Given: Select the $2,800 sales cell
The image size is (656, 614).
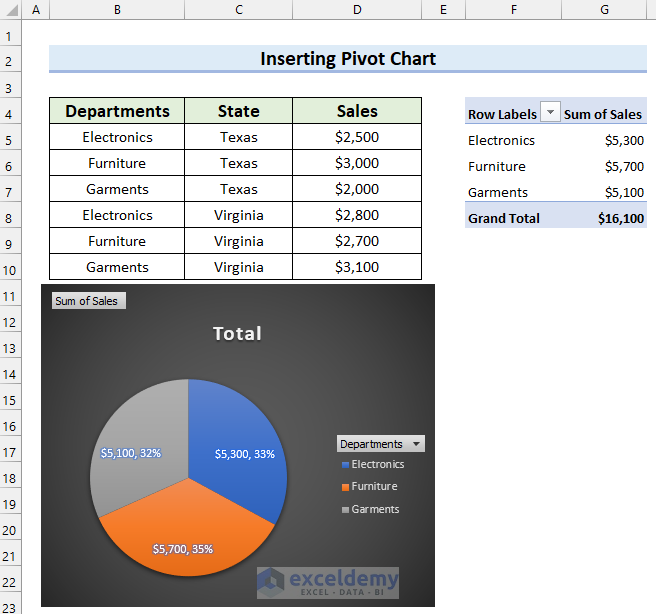Looking at the screenshot, I should point(357,215).
